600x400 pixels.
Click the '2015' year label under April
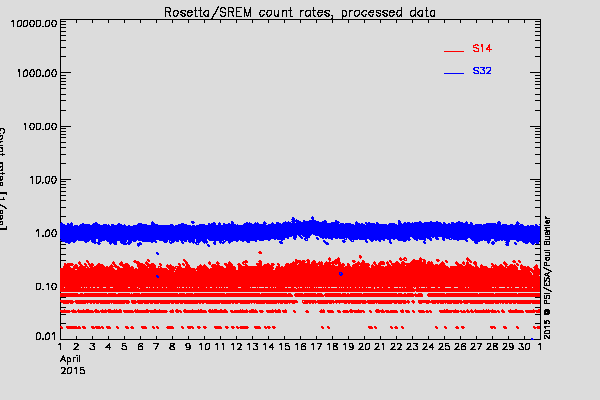pos(72,370)
